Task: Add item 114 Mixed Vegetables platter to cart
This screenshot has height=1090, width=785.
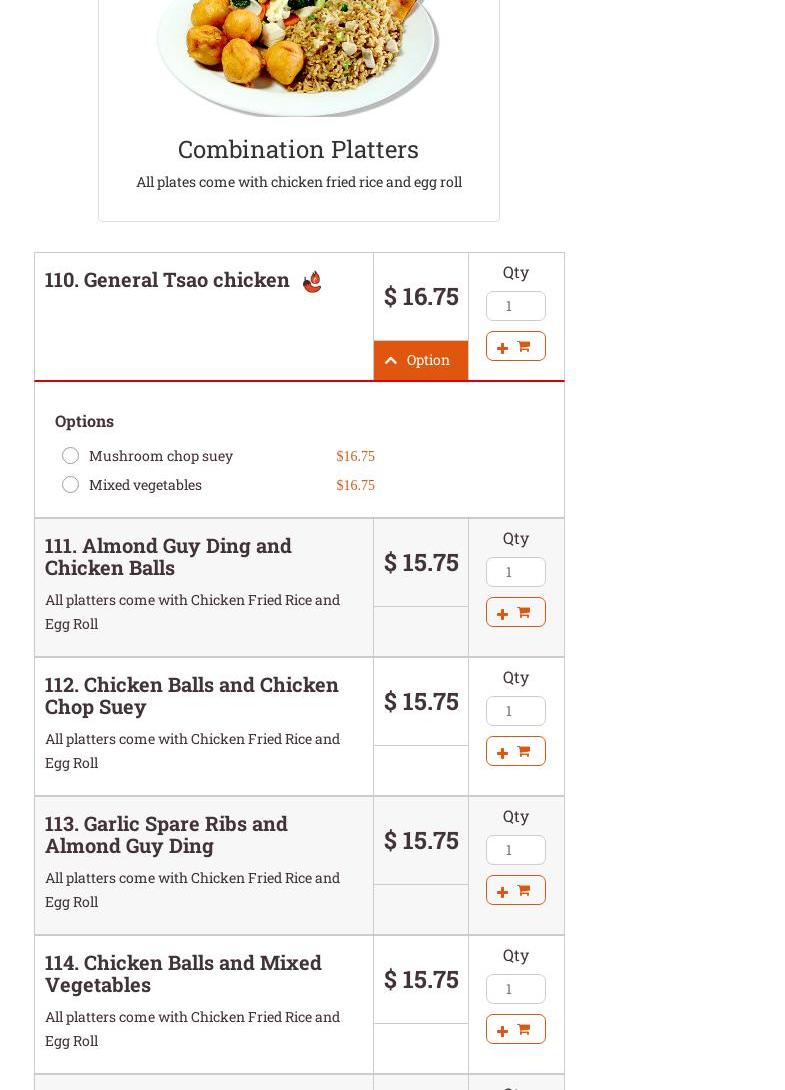Action: [515, 1029]
